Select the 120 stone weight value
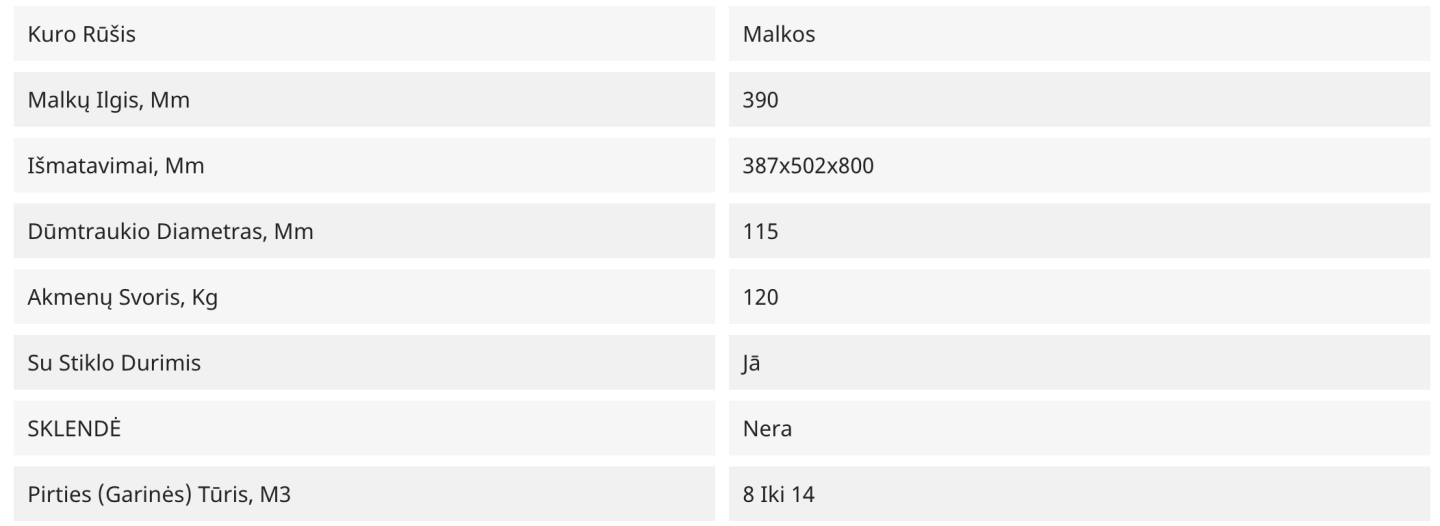1440x526 pixels. pos(761,297)
